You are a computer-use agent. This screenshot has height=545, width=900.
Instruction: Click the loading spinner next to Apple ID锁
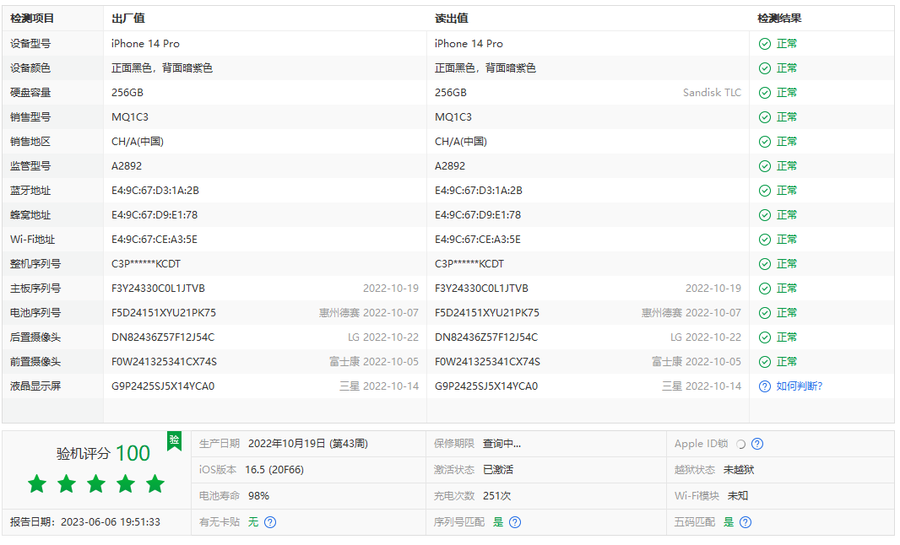click(x=740, y=444)
